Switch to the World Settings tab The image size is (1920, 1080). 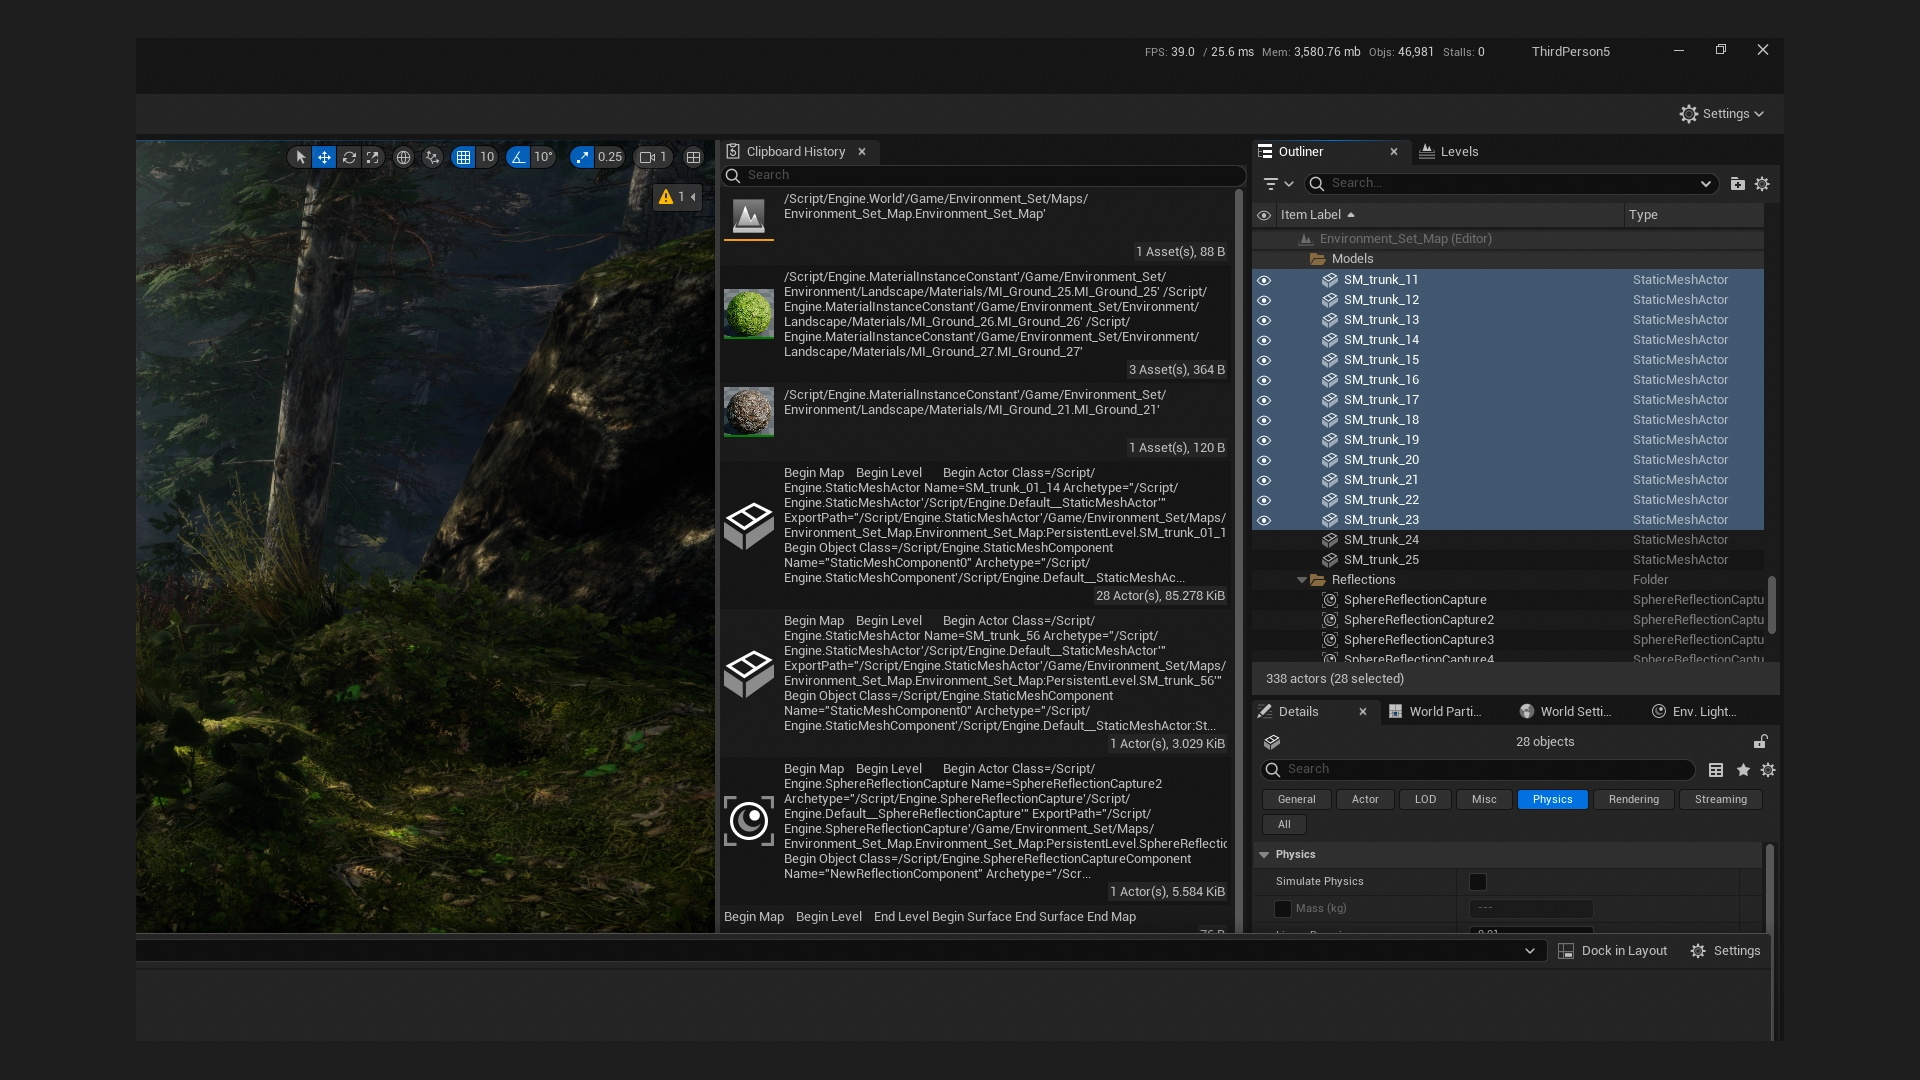[x=1566, y=712]
